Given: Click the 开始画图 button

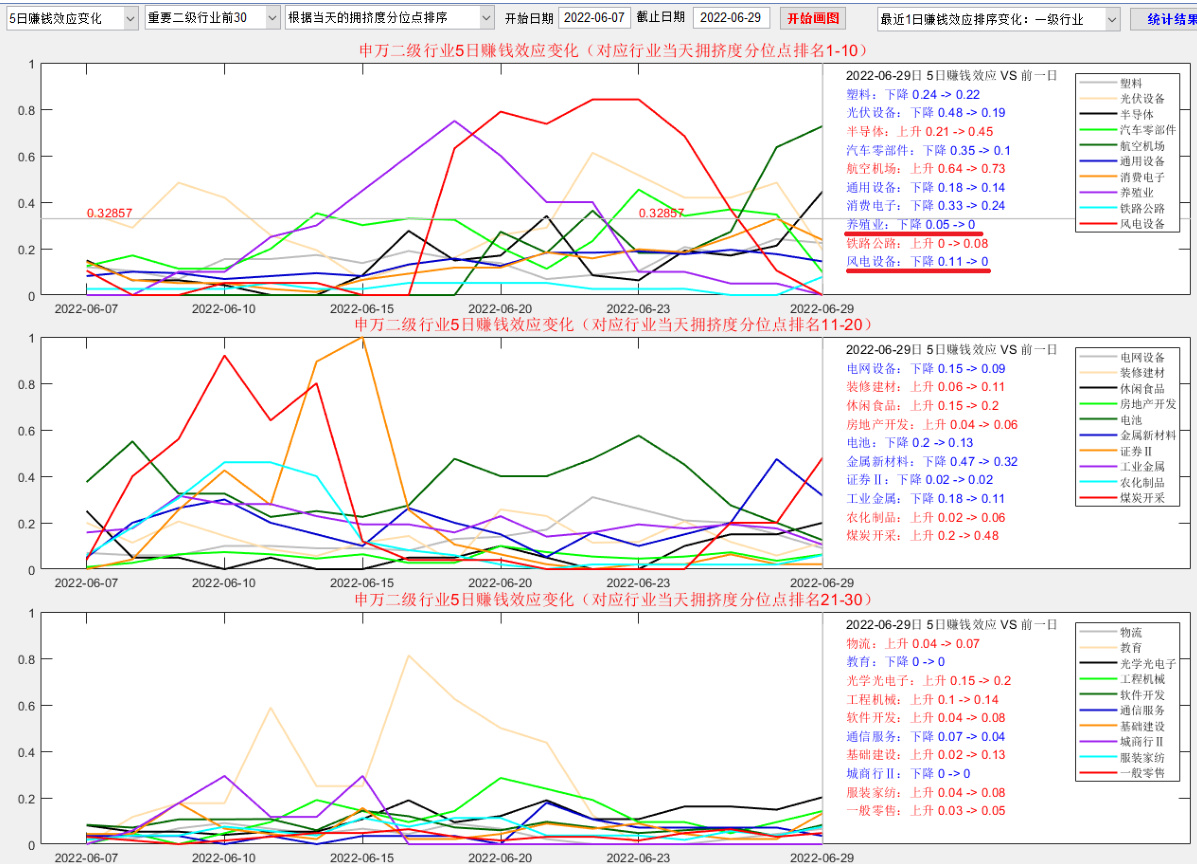Looking at the screenshot, I should coord(813,18).
